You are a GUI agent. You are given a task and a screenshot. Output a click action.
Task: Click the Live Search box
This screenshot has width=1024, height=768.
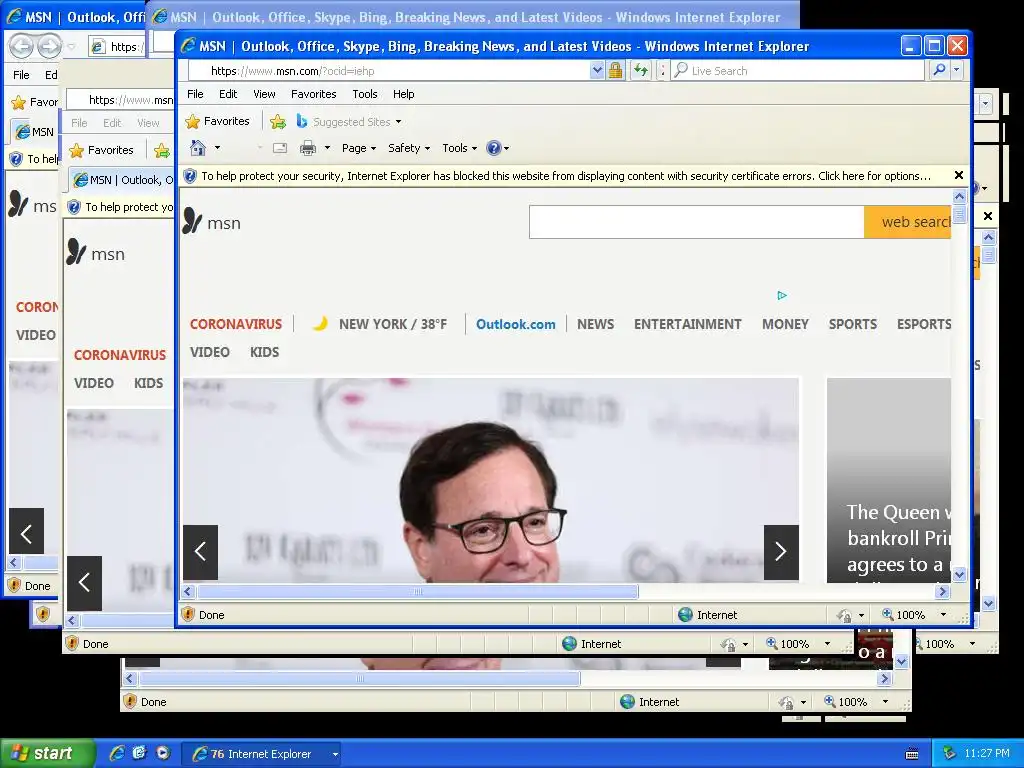click(799, 71)
